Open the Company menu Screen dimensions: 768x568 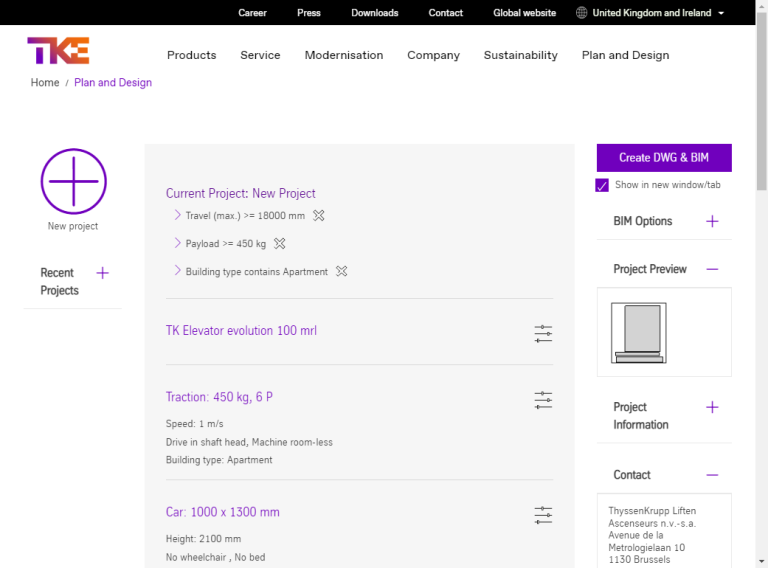pos(433,55)
